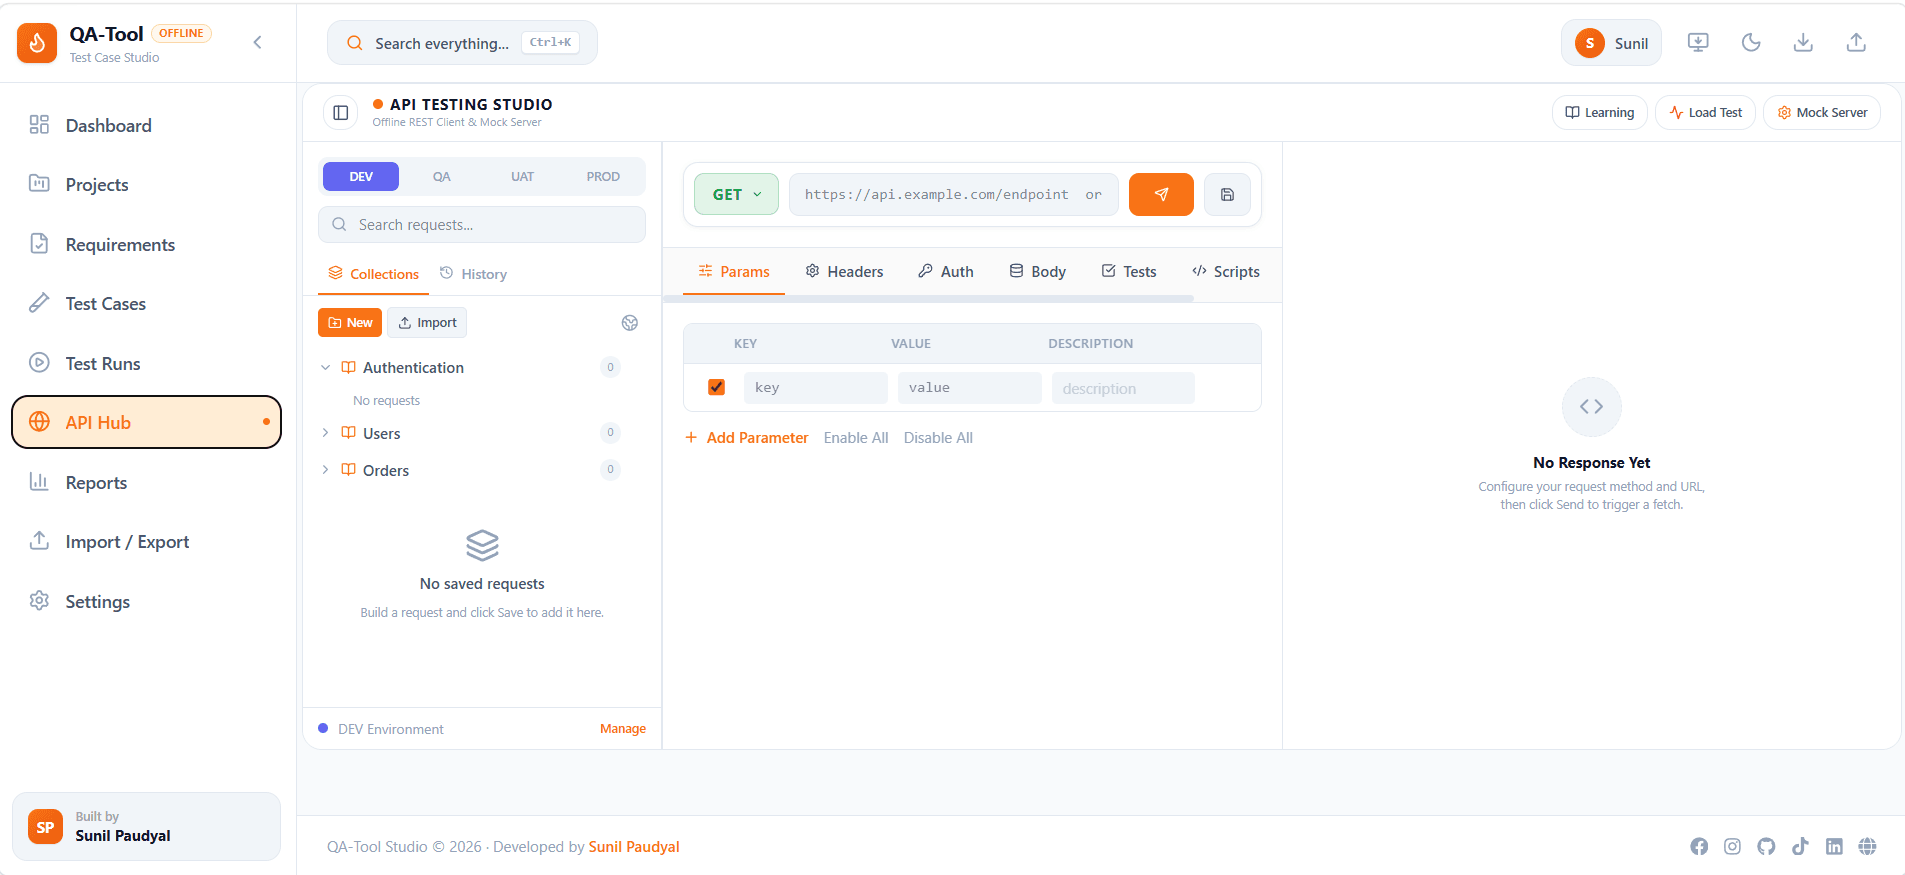The image size is (1905, 875).
Task: Click the upload icon in the top bar
Action: tap(1856, 42)
